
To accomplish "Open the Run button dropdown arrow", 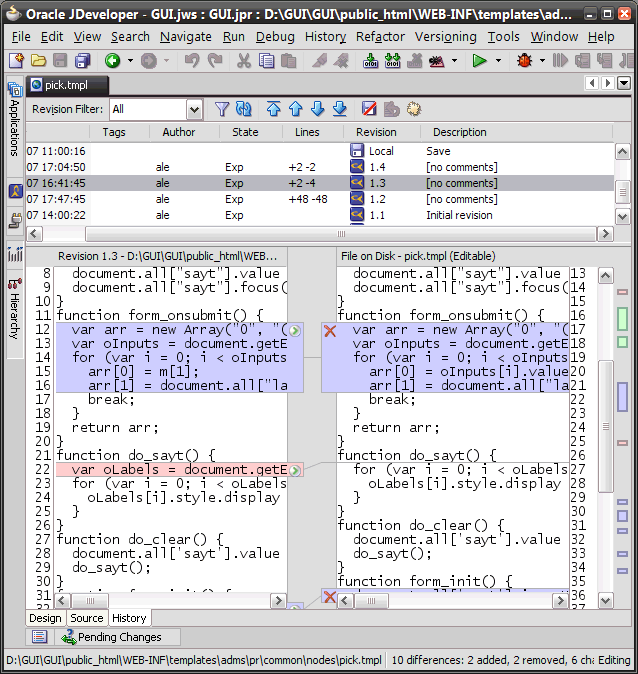I will point(499,61).
